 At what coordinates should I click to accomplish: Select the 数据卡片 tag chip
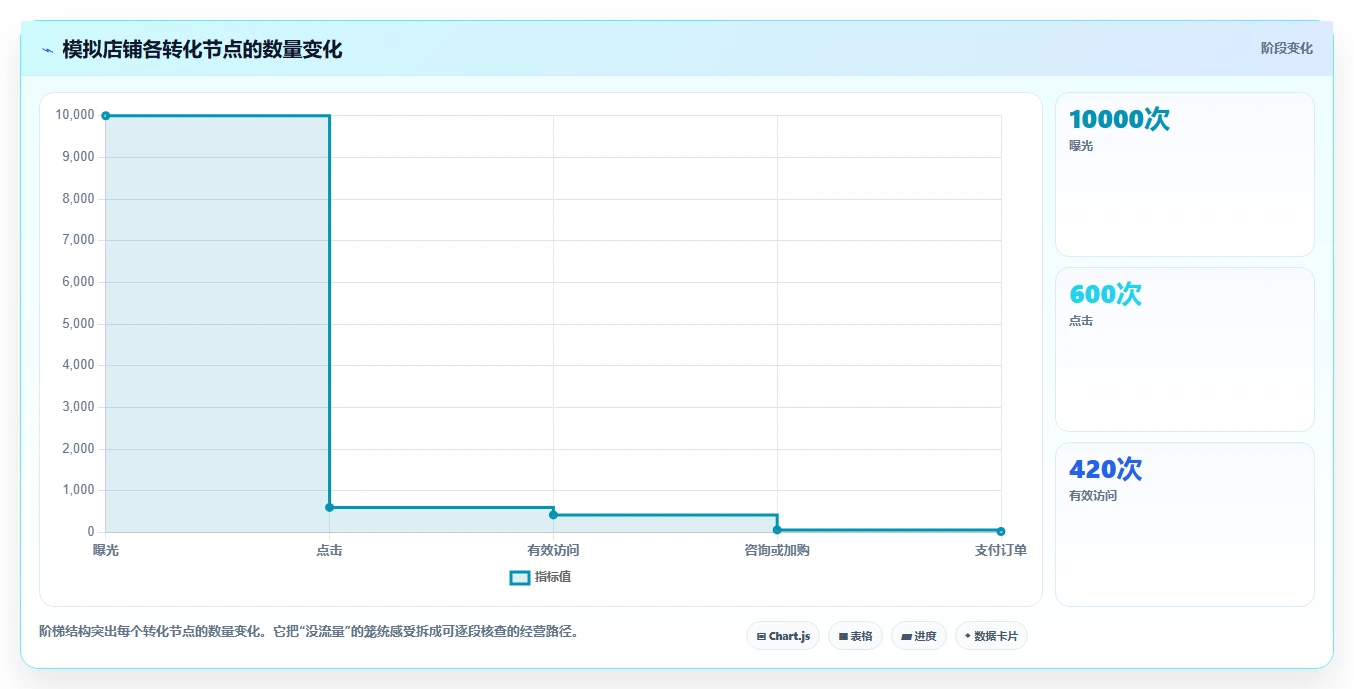pyautogui.click(x=991, y=636)
